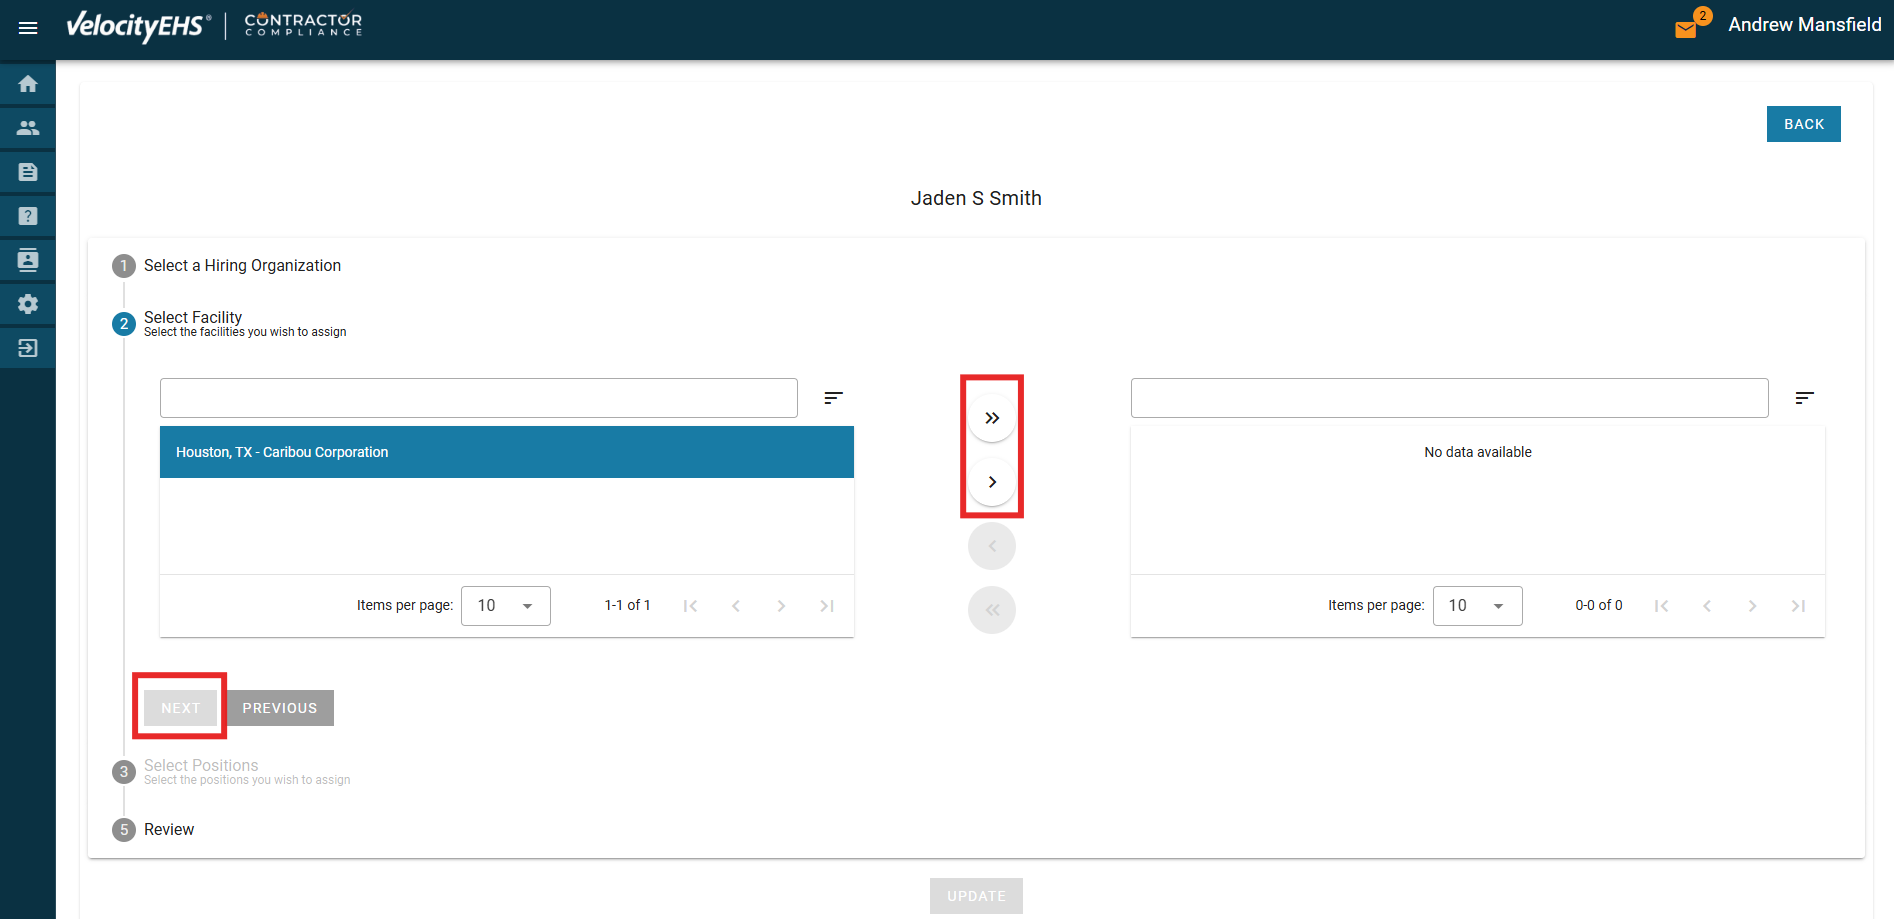Open the settings gear in the sidebar
Image resolution: width=1894 pixels, height=919 pixels.
tap(28, 304)
